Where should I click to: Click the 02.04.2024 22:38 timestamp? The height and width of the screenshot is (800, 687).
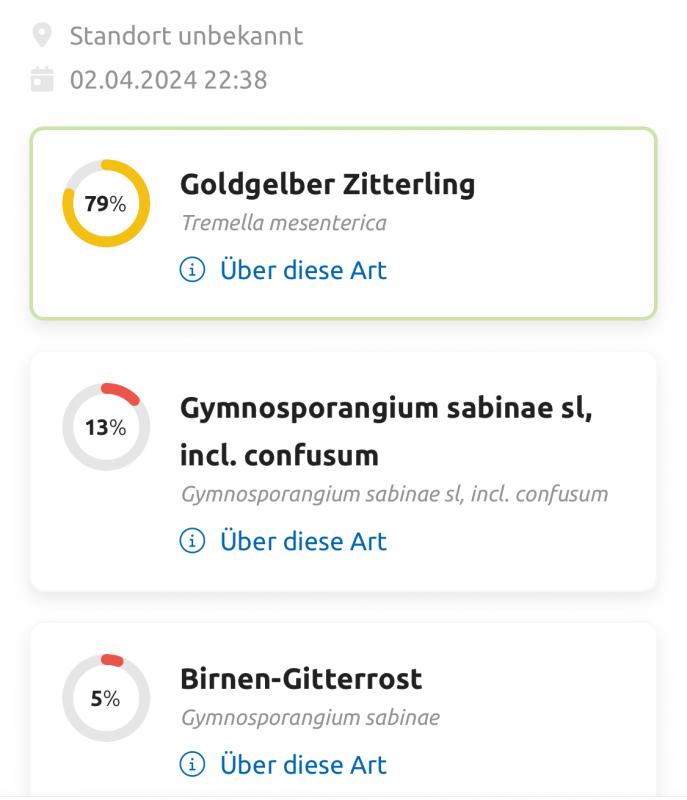[168, 79]
